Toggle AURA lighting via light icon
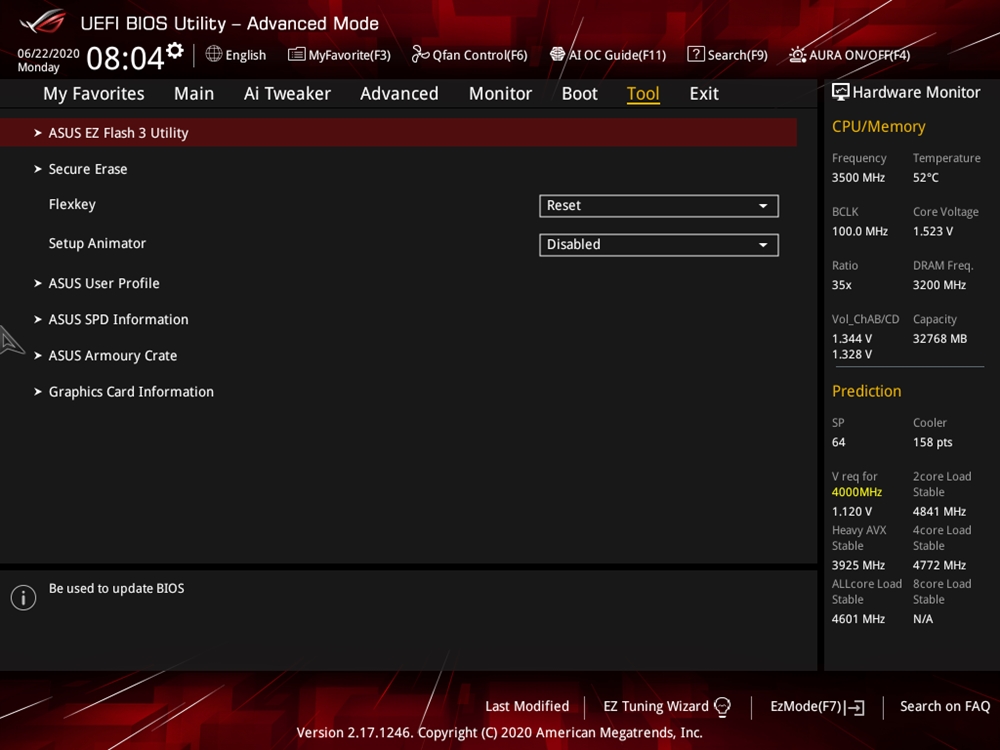The height and width of the screenshot is (750, 1000). click(x=797, y=55)
